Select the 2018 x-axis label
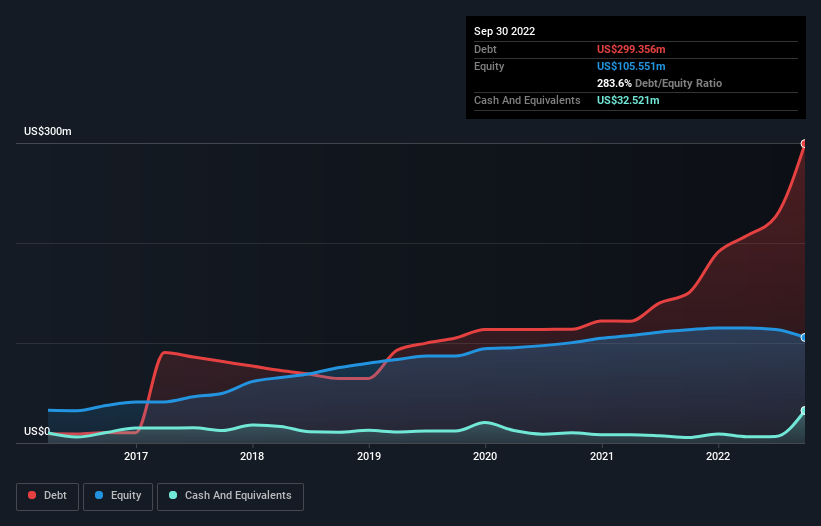This screenshot has width=821, height=526. 252,456
